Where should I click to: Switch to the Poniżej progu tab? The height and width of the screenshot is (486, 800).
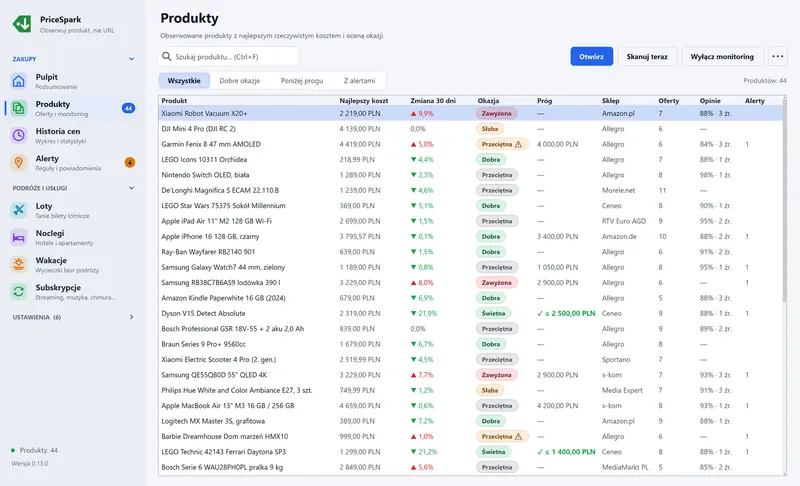302,81
